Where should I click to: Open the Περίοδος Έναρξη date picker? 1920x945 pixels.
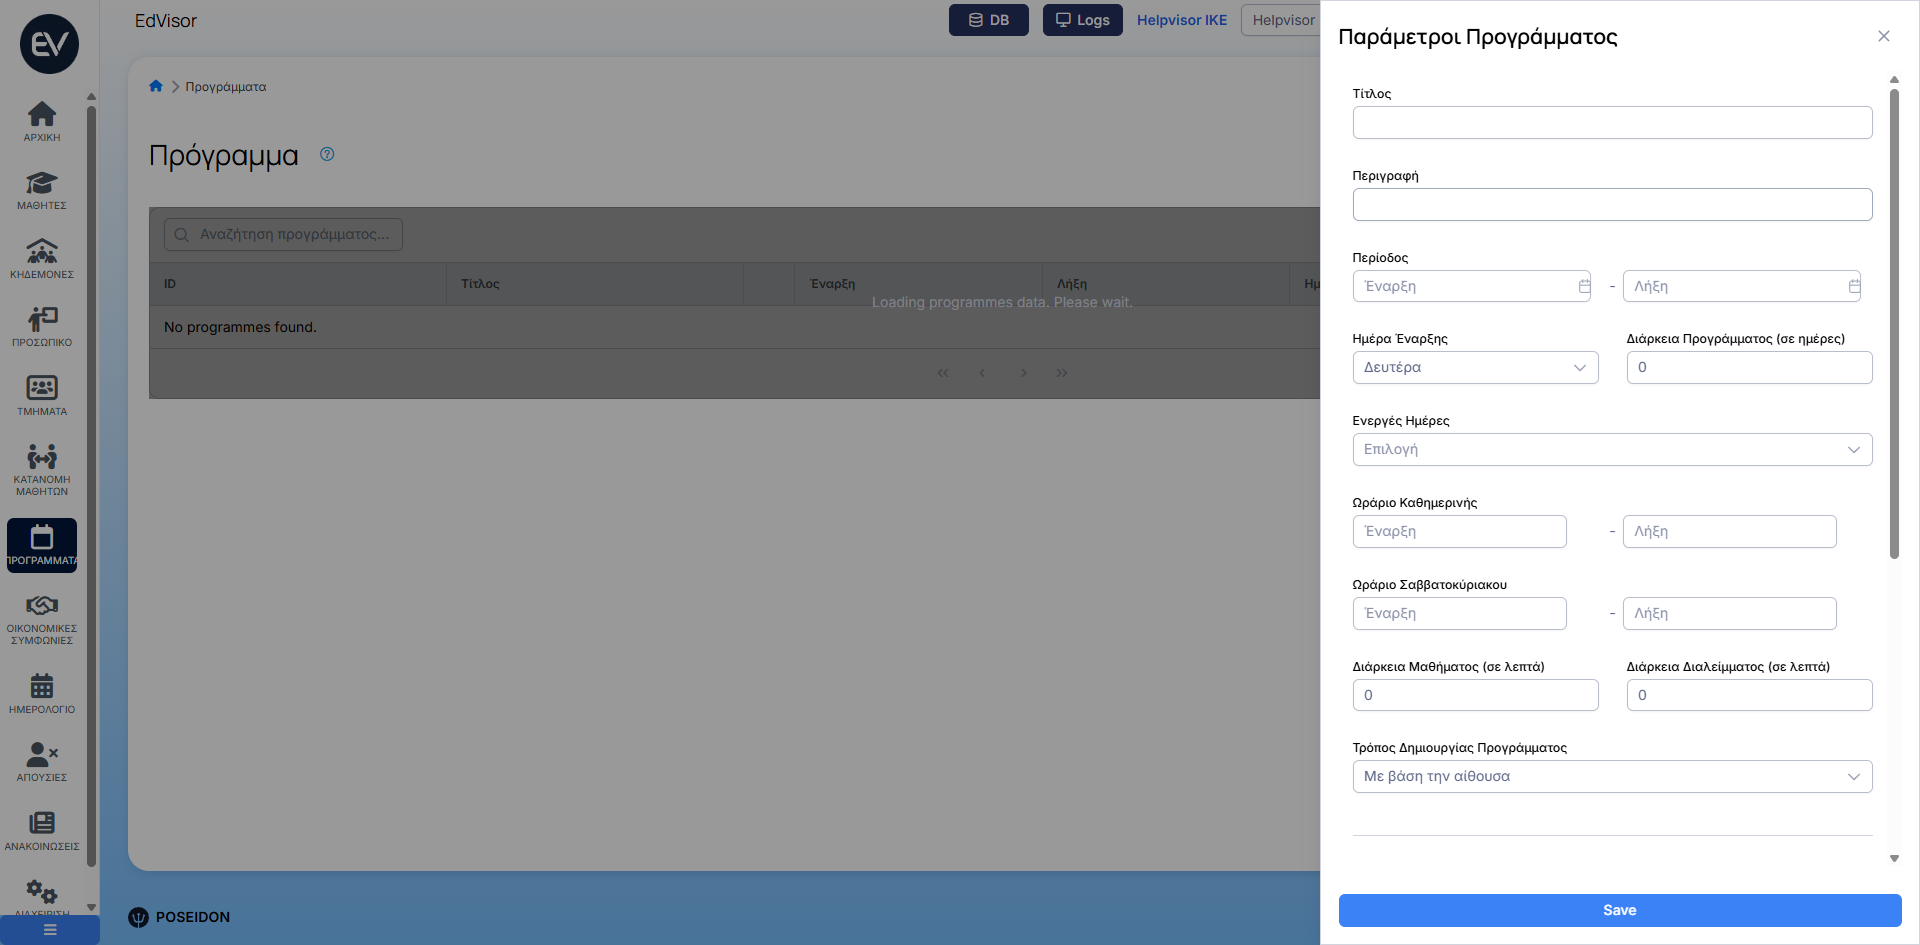[1471, 286]
